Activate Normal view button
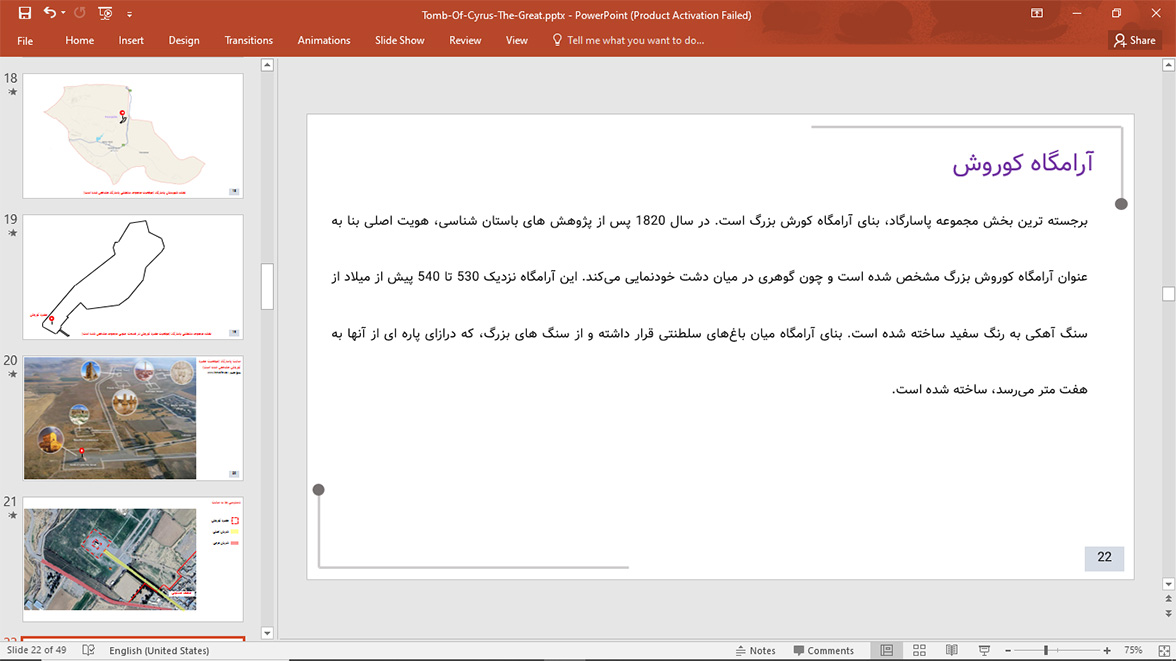This screenshot has height=661, width=1176. [x=886, y=650]
